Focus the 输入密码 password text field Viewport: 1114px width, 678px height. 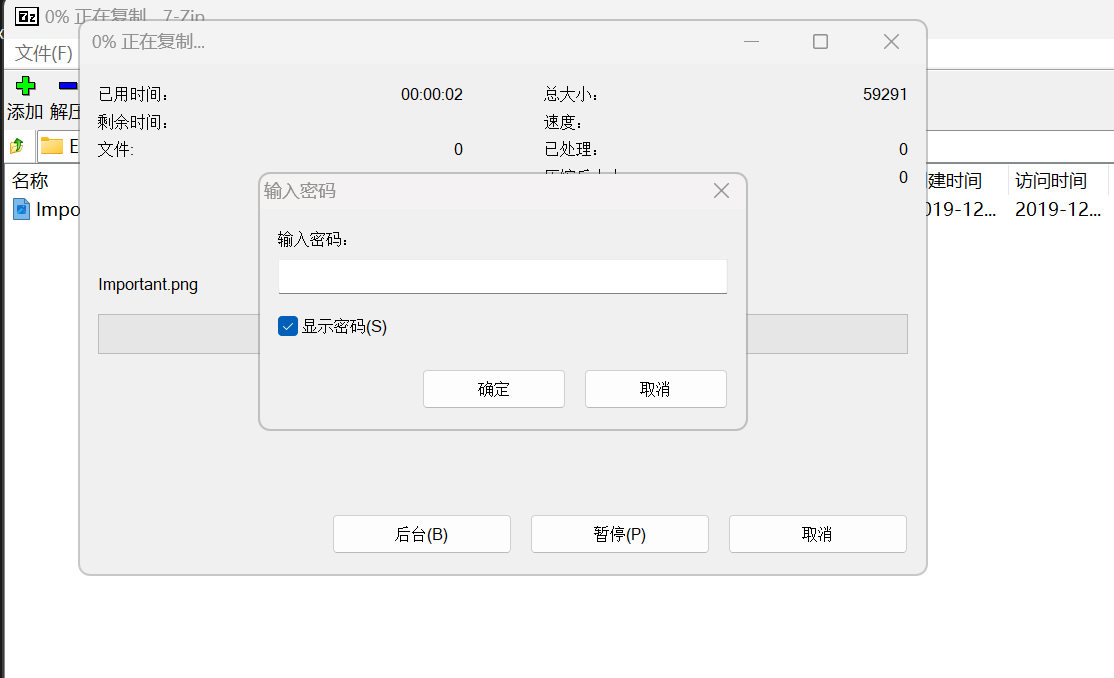tap(502, 276)
